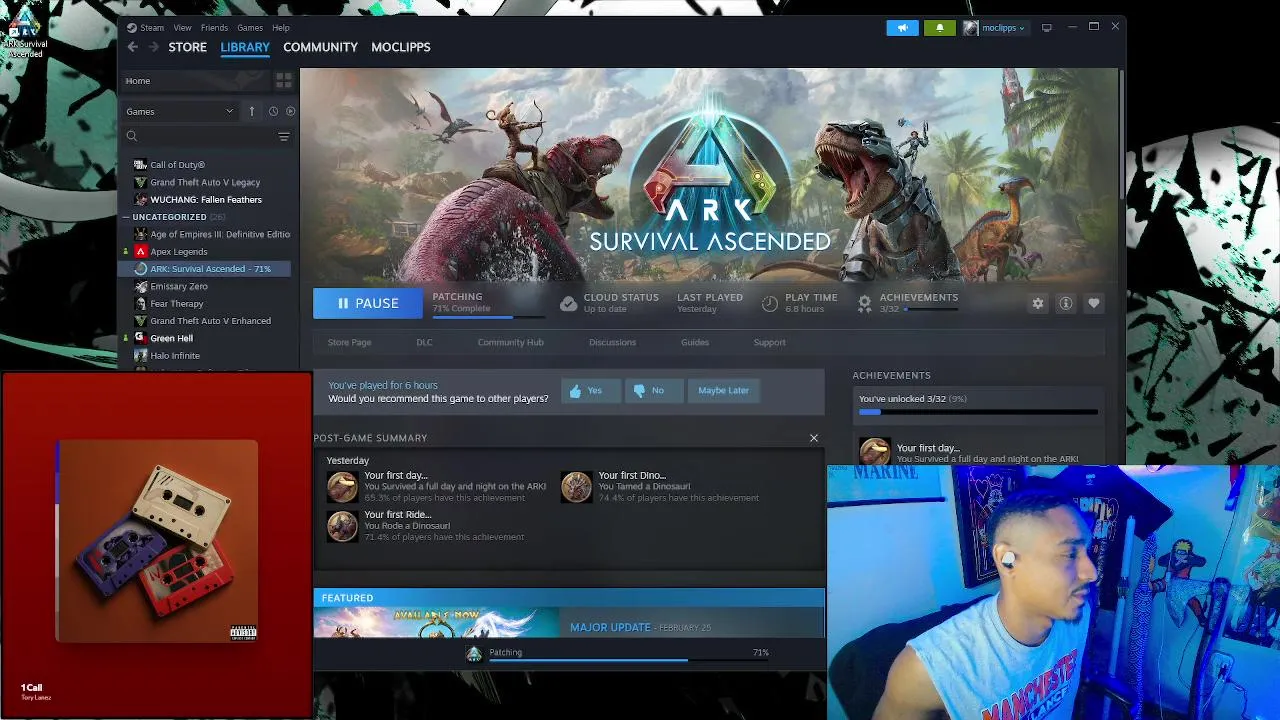Click the library search magnifier icon

132,136
